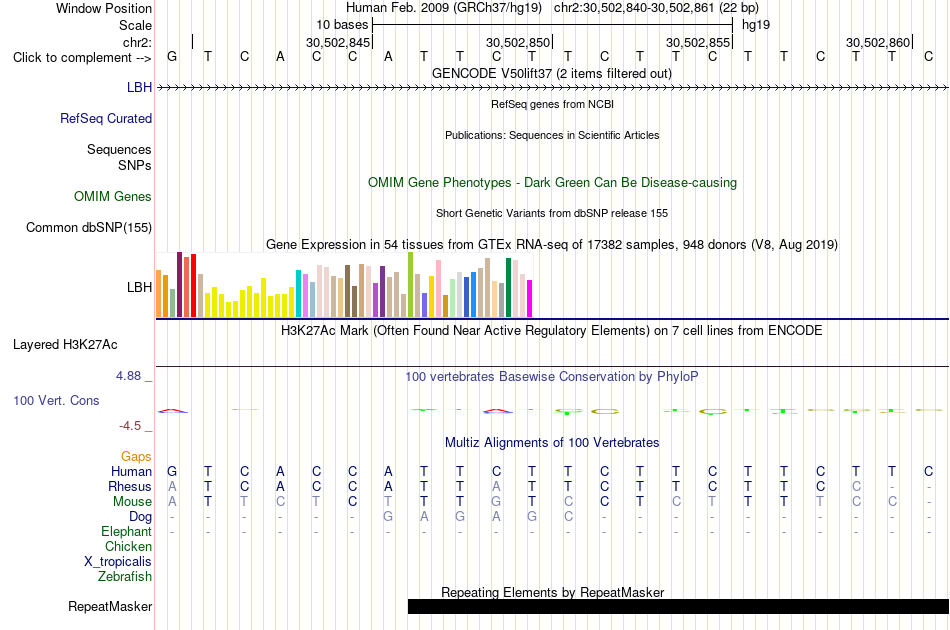This screenshot has height=630, width=950.
Task: Click 'Short Genetic Variants from dbSNP release 155' title
Action: pyautogui.click(x=552, y=213)
